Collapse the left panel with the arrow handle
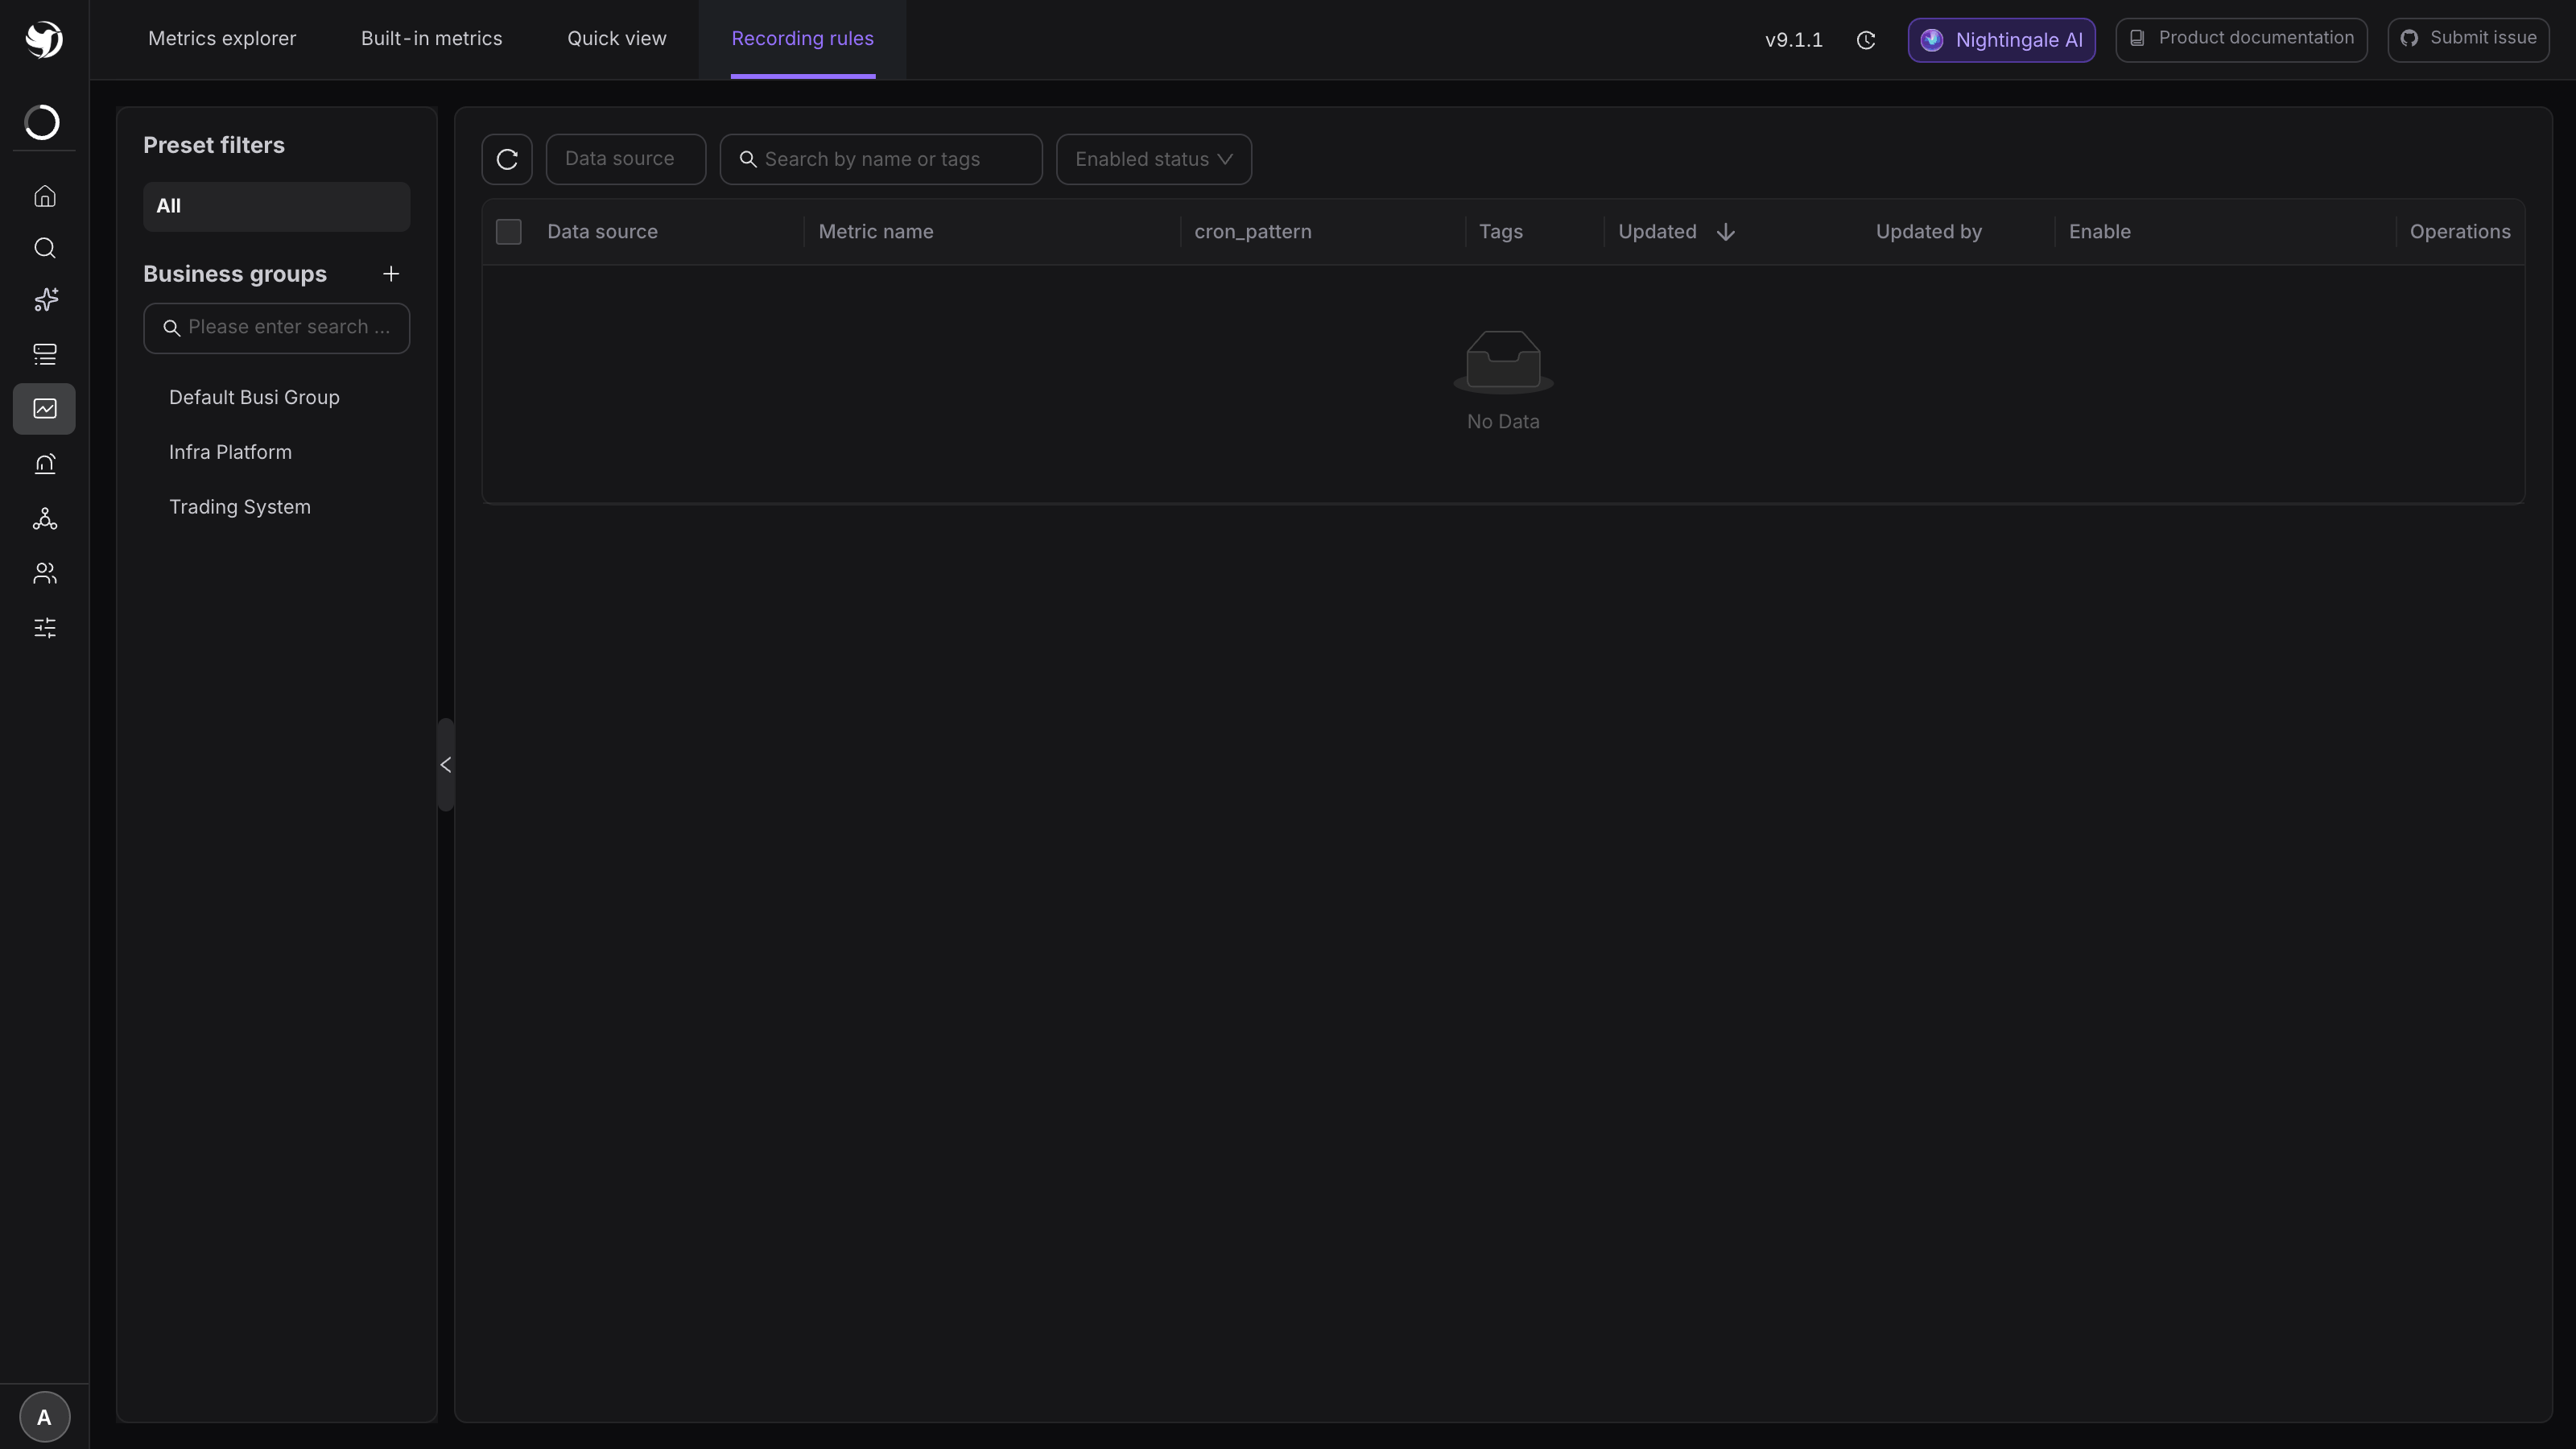Viewport: 2576px width, 1449px height. pyautogui.click(x=446, y=765)
